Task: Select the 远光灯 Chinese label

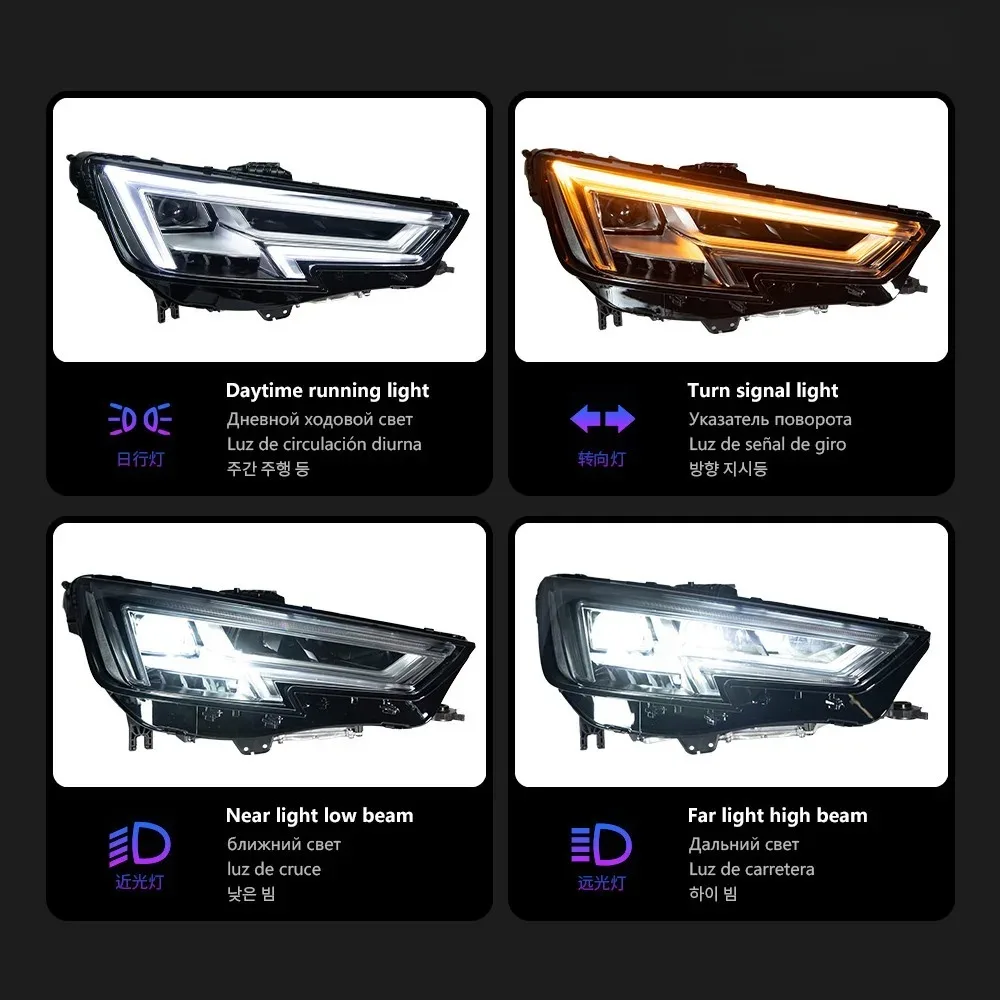Action: pos(601,883)
